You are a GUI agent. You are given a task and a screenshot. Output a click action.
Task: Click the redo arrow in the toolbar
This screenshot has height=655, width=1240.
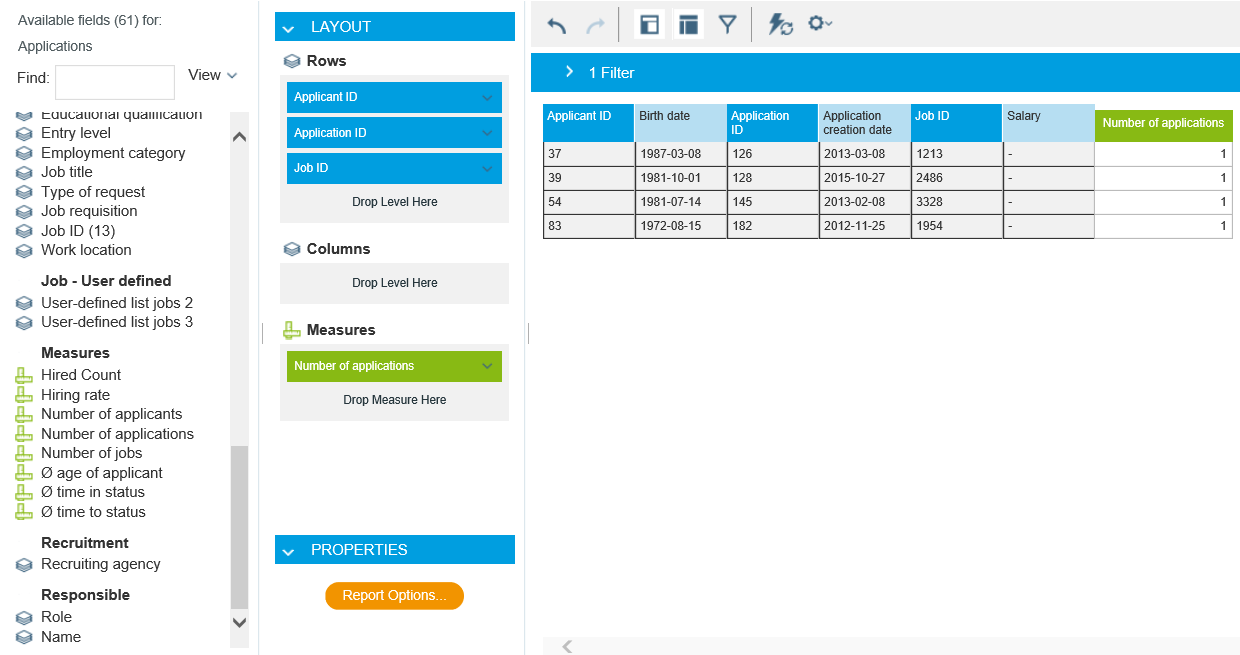[x=595, y=25]
